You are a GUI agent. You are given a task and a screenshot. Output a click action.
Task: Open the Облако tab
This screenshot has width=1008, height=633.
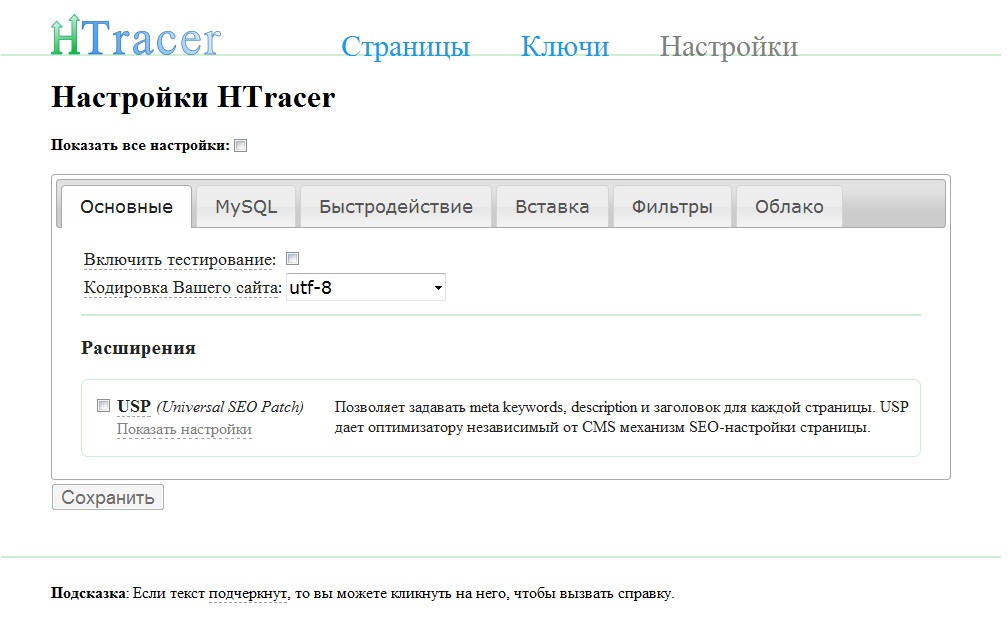[788, 205]
